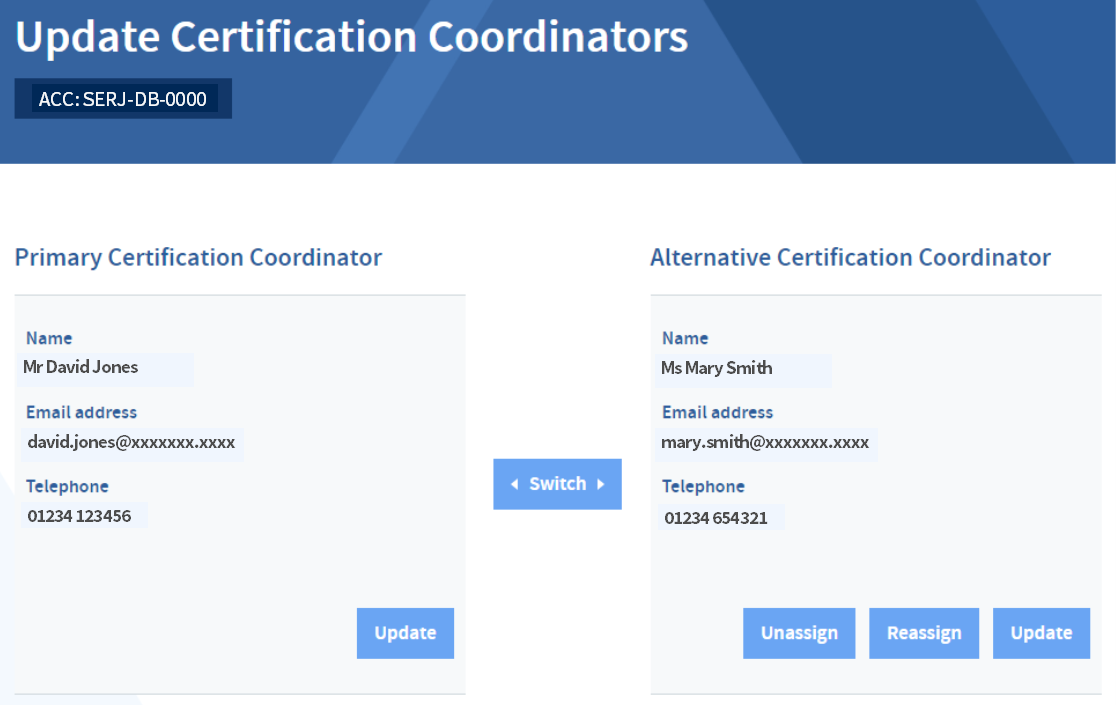Click the Update Certification Coordinators title
This screenshot has width=1116, height=705.
352,37
